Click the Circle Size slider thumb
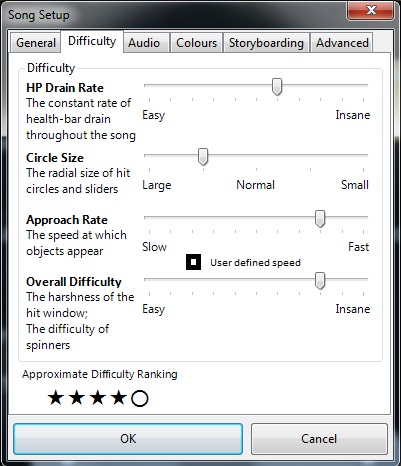This screenshot has width=401, height=466. tap(203, 157)
